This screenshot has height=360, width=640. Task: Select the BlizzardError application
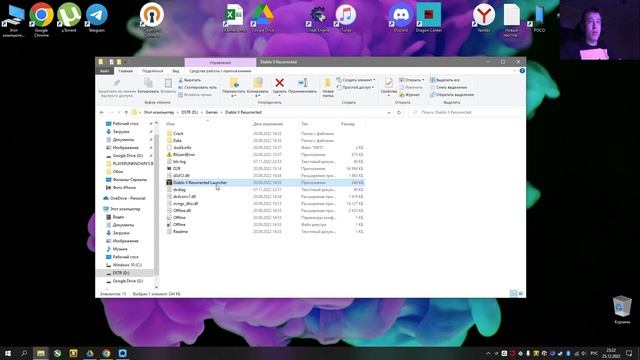click(x=184, y=155)
